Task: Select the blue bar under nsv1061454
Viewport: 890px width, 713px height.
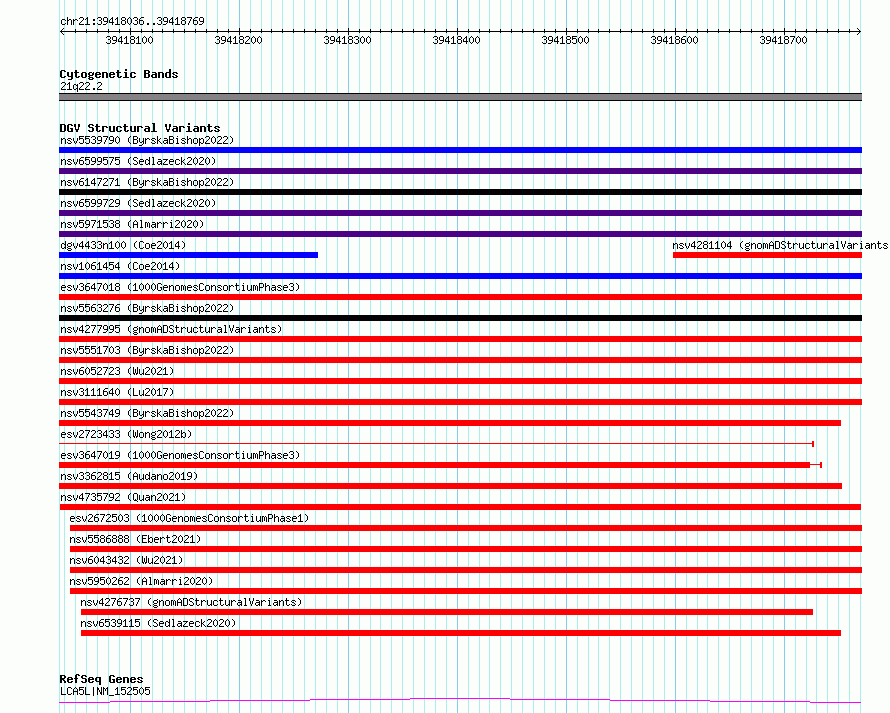Action: tap(460, 276)
